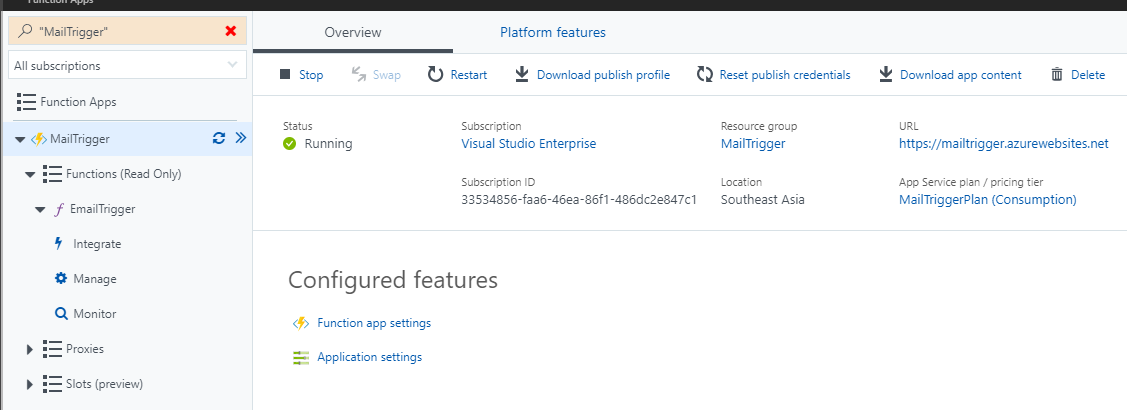Viewport: 1127px width, 410px height.
Task: Click the Functions list icon
Action: (52, 174)
